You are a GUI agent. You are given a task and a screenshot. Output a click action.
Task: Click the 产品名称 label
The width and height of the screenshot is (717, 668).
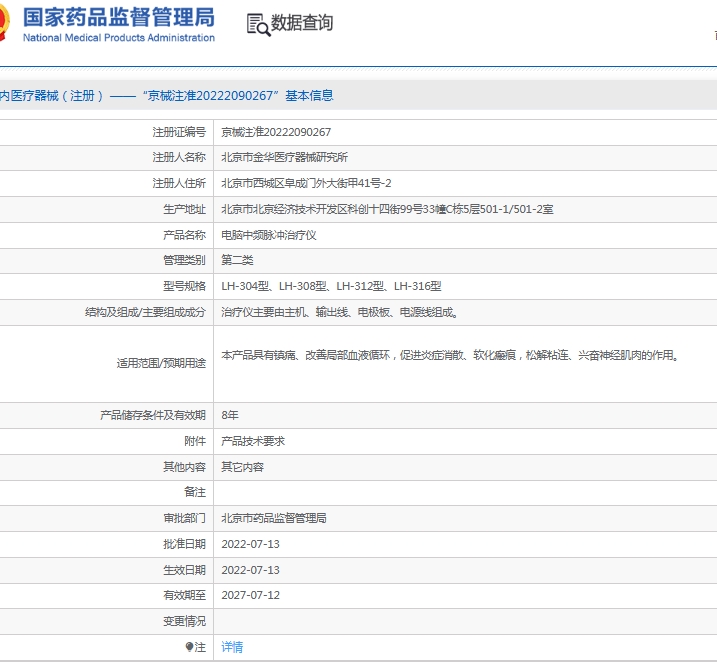(x=185, y=235)
